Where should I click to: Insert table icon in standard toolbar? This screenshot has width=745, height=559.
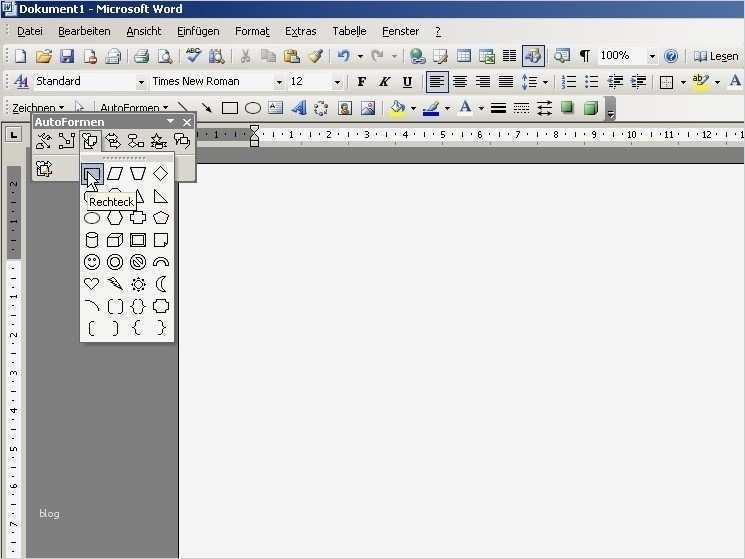pyautogui.click(x=464, y=56)
